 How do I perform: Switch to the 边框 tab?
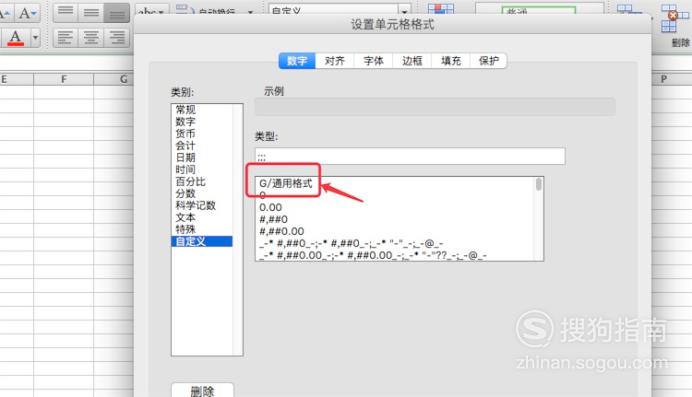tap(412, 61)
